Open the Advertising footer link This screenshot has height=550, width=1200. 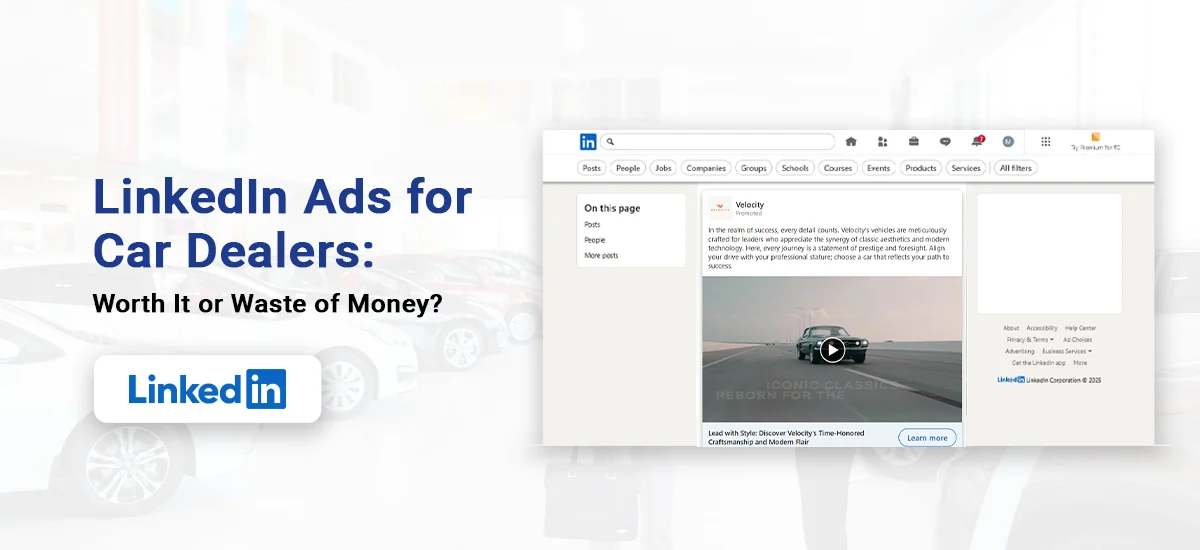click(x=1020, y=352)
